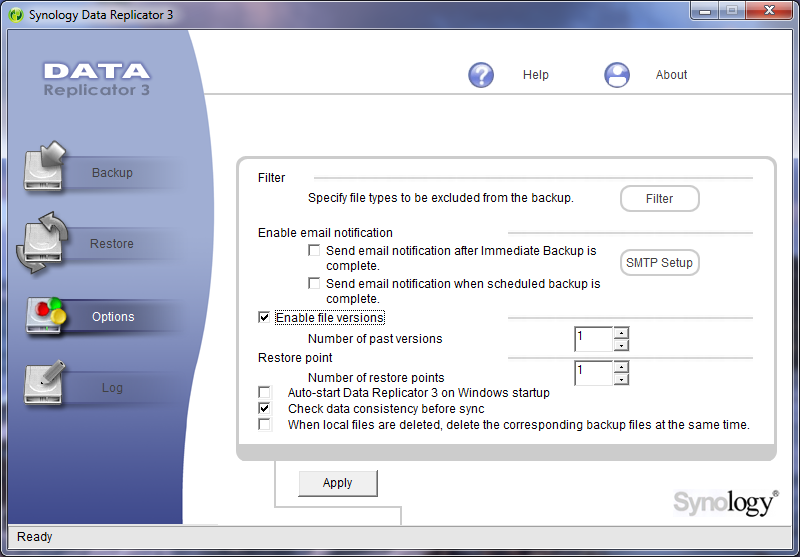800x557 pixels.
Task: Click the Data Replicator 3 logo
Action: click(x=97, y=79)
